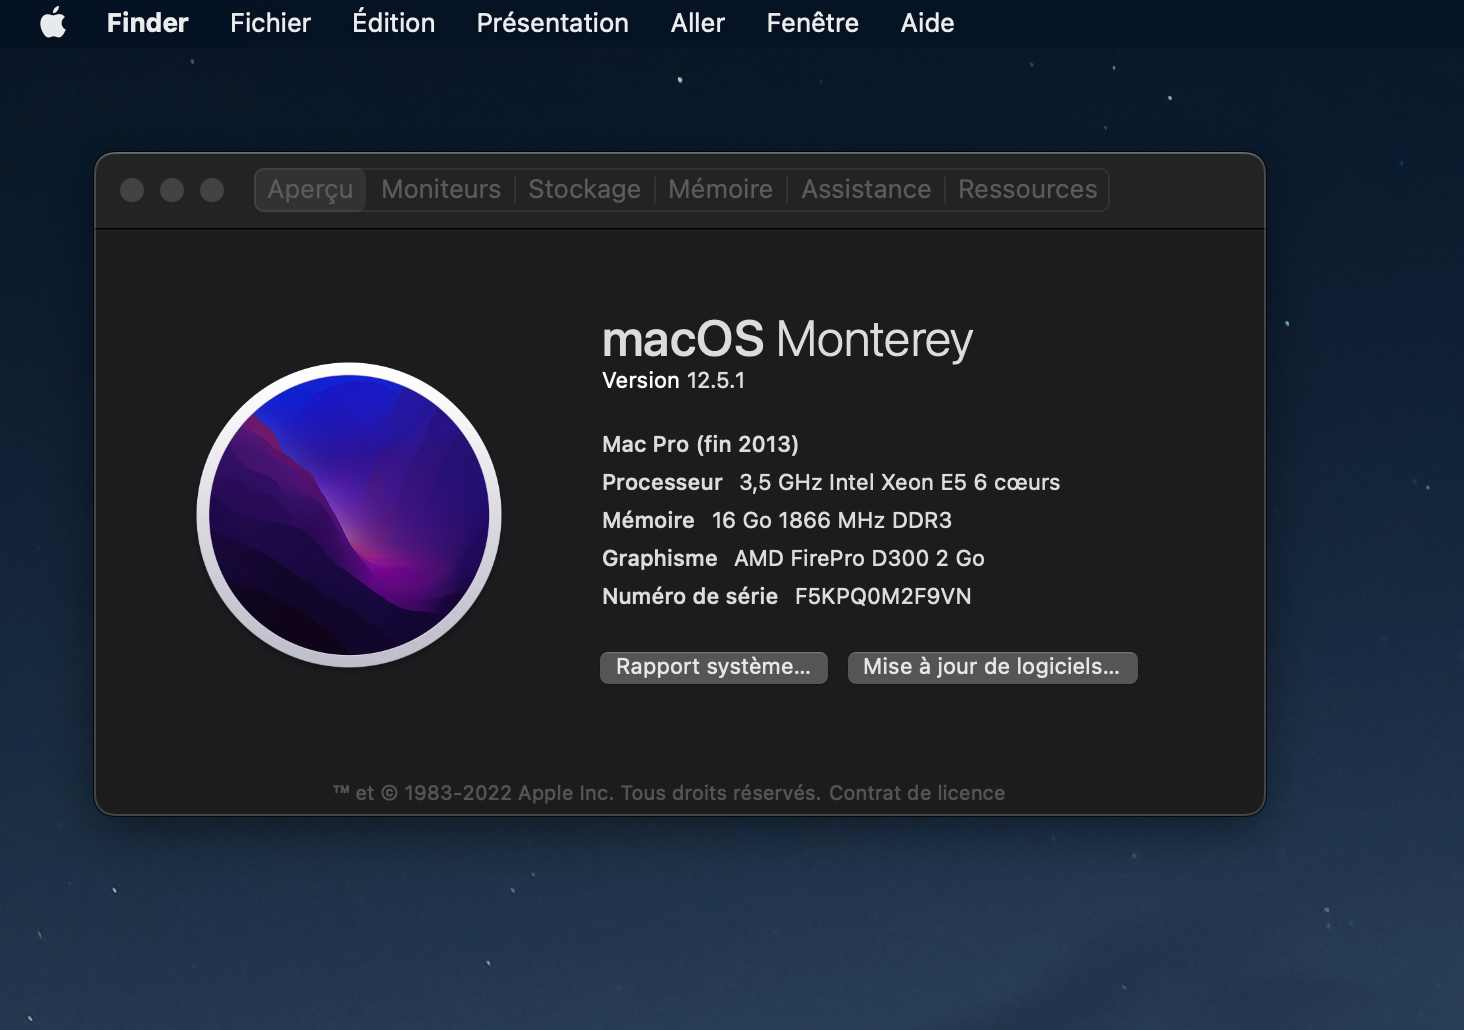Screen dimensions: 1464x1030
Task: Open the Aide menu
Action: pyautogui.click(x=927, y=22)
